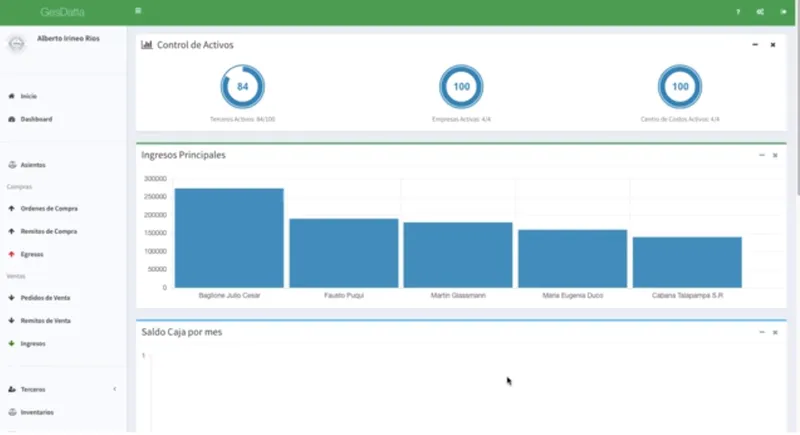The height and width of the screenshot is (435, 800).
Task: Collapse the Control de Activos panel
Action: tap(755, 45)
